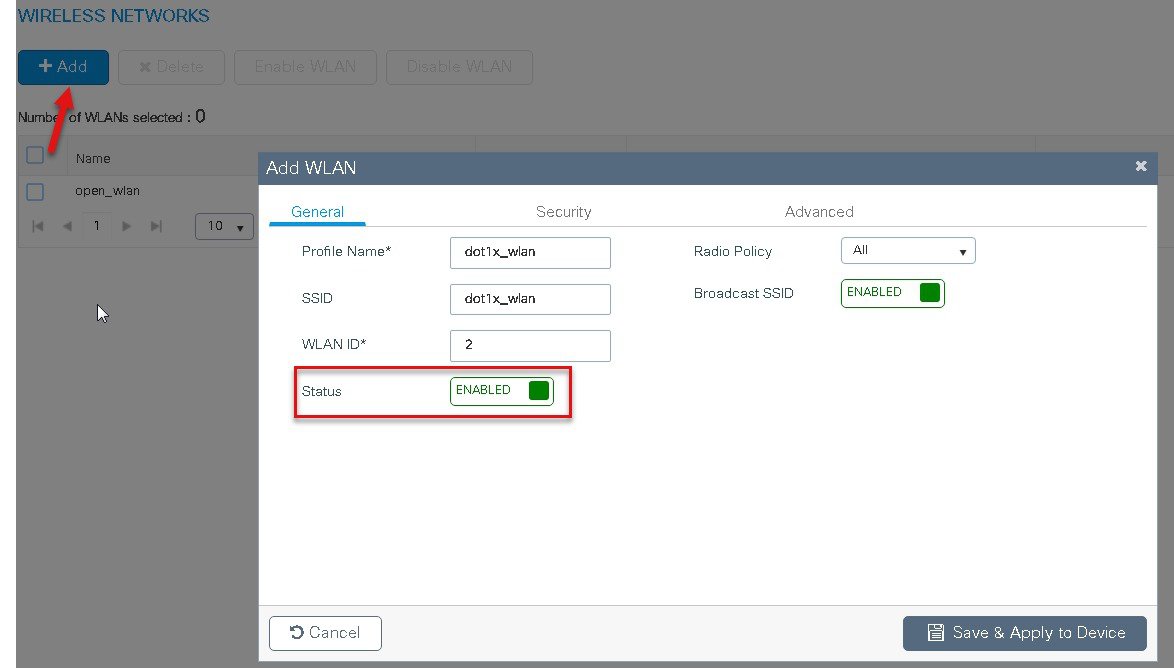This screenshot has width=1174, height=668.
Task: Switch to the Advanced tab
Action: (819, 212)
